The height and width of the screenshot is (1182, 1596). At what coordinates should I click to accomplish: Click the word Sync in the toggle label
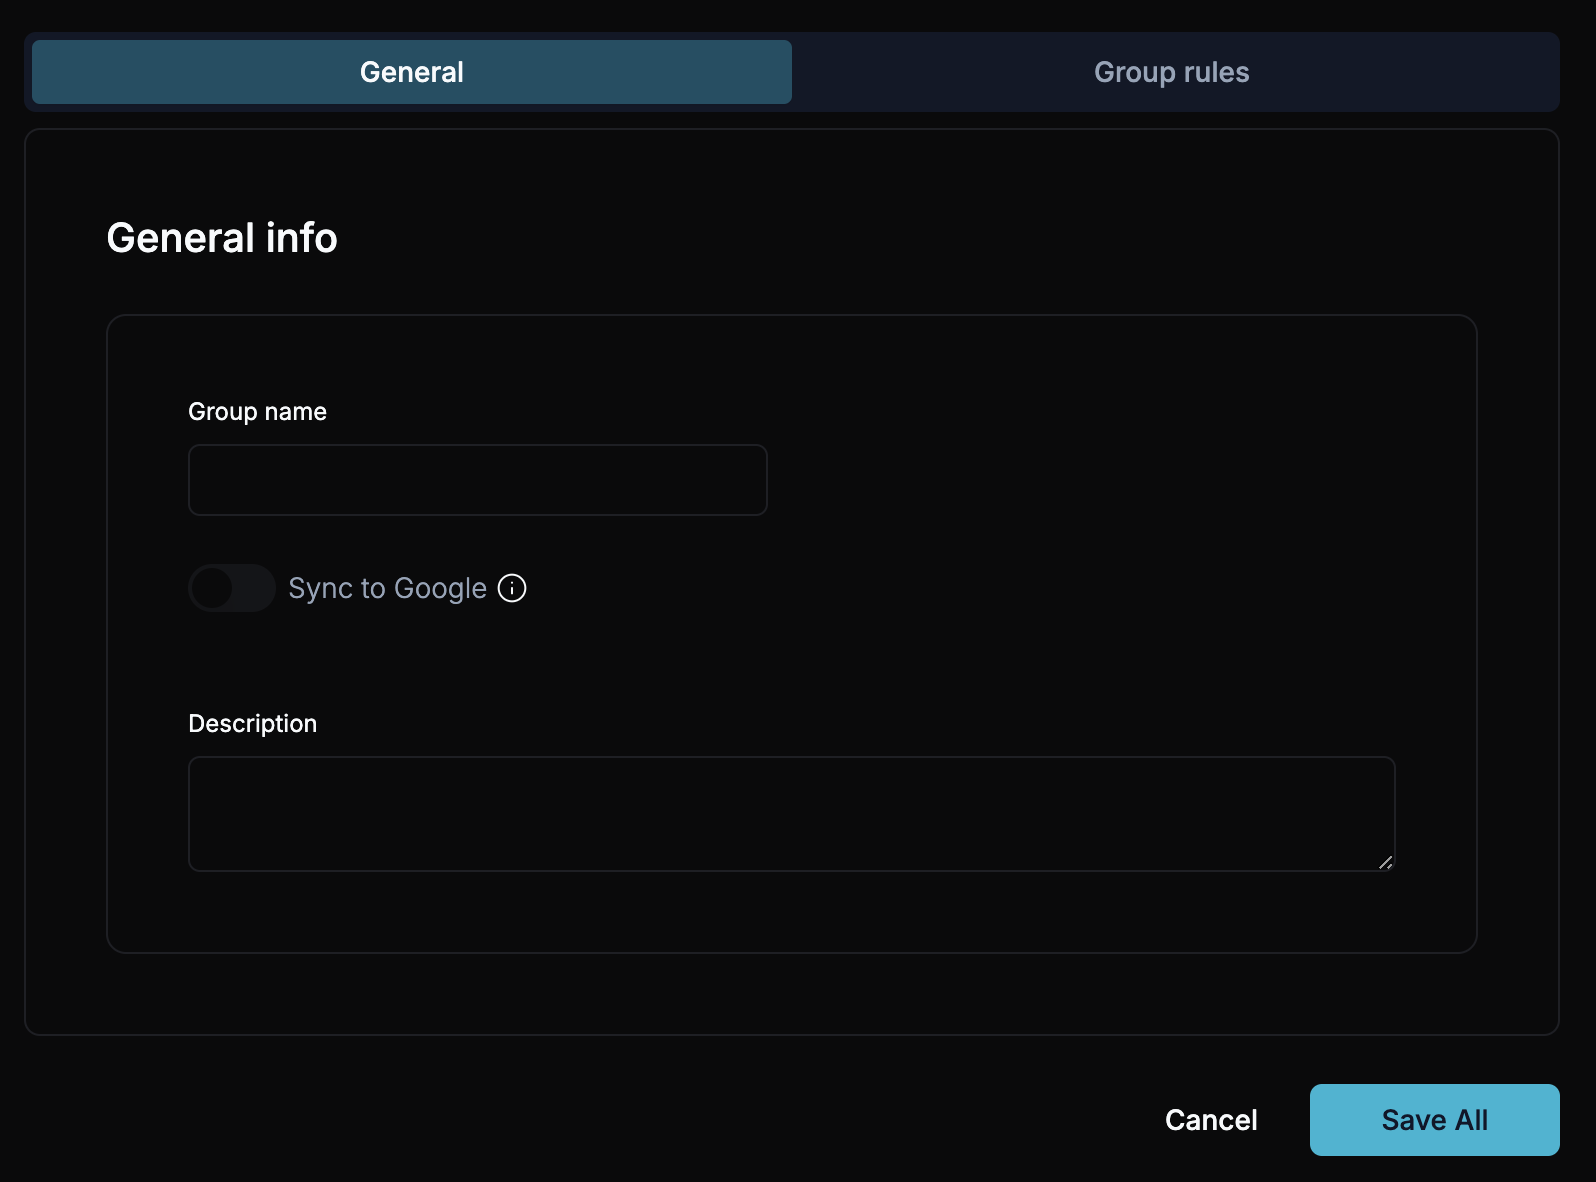(x=321, y=588)
